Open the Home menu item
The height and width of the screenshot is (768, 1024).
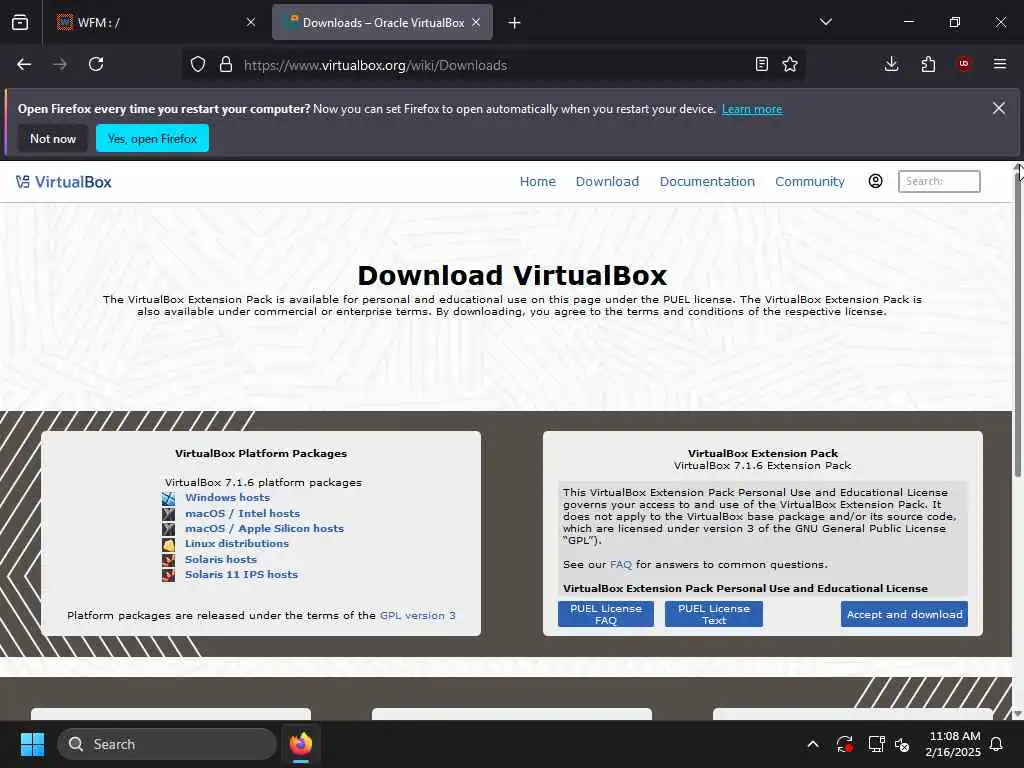click(x=537, y=182)
